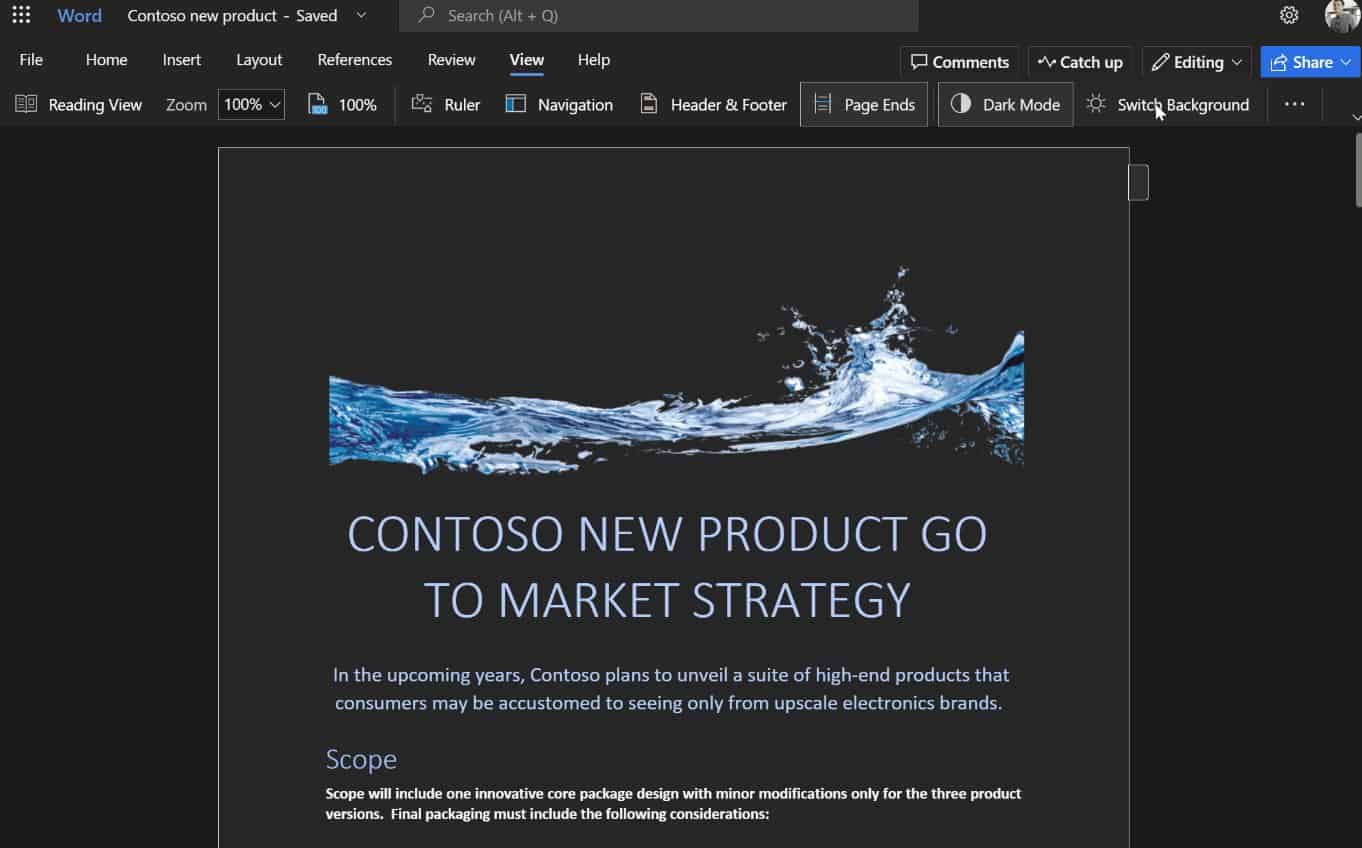Expand the ribbon with the chevron
The width and height of the screenshot is (1362, 848).
pyautogui.click(x=1356, y=118)
